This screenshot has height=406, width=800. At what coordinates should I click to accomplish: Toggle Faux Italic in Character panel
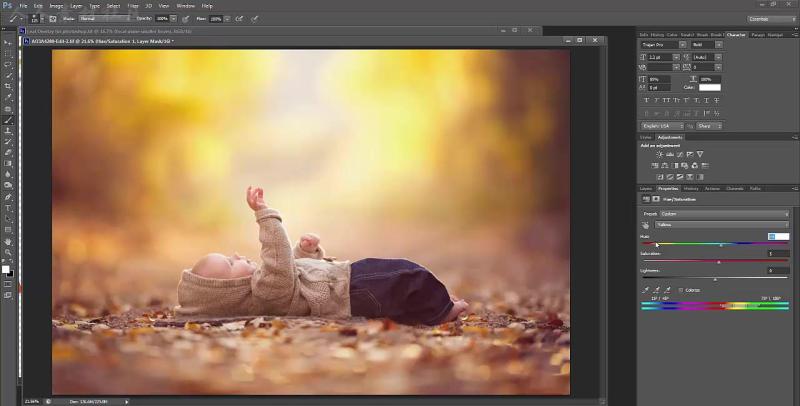(657, 100)
